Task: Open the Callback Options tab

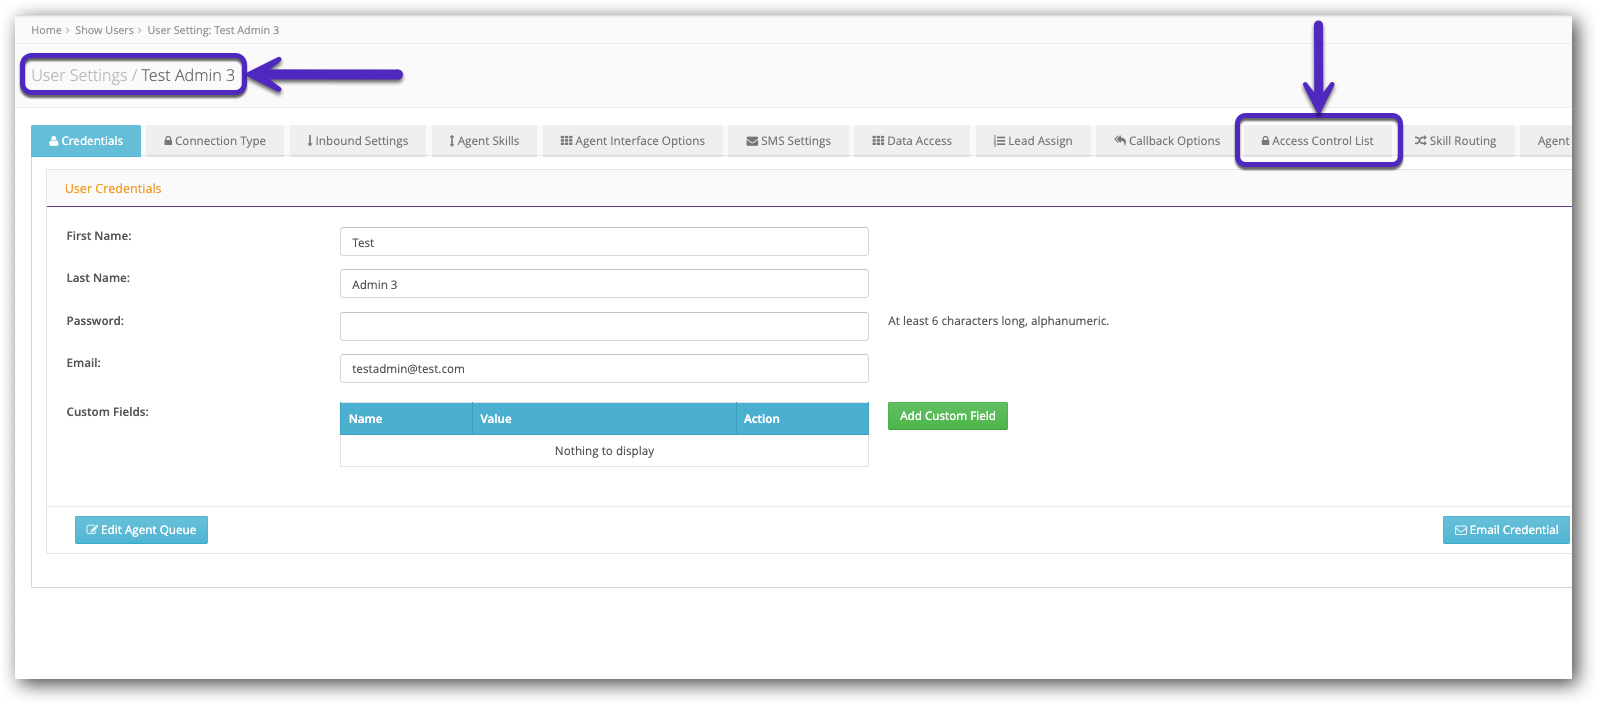Action: [1167, 141]
